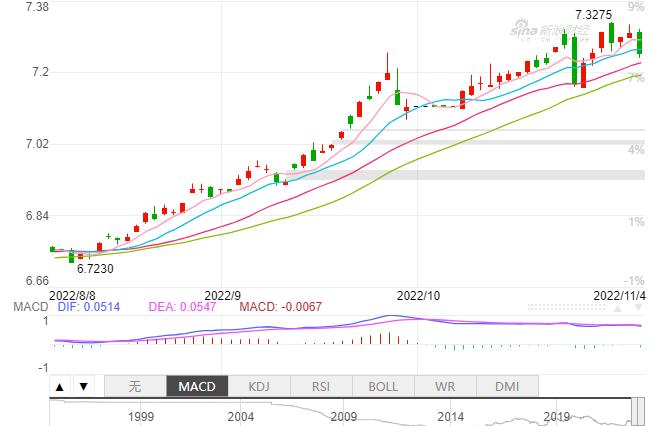661x426 pixels.
Task: Switch to the MACD indicator tab
Action: tap(197, 387)
